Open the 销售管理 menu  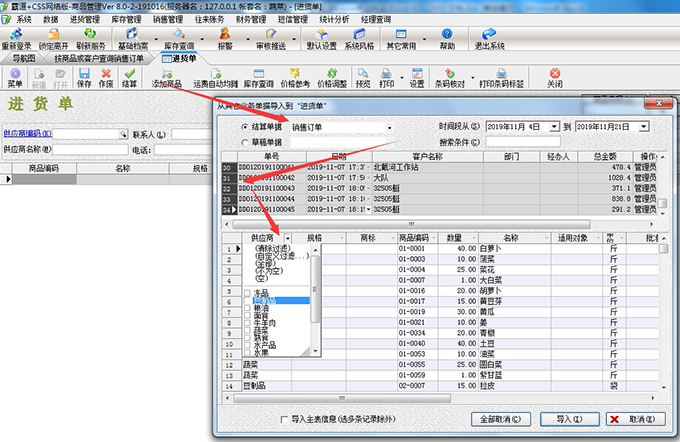[x=168, y=20]
